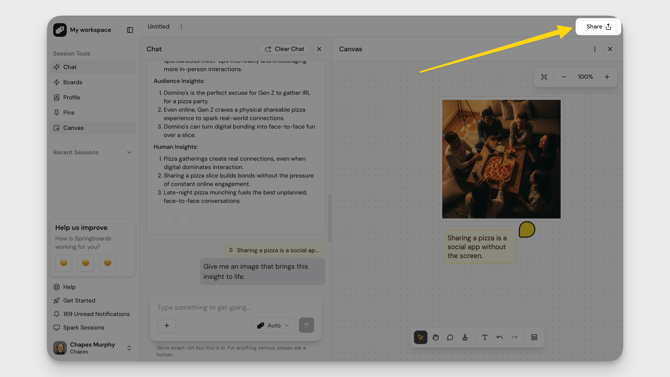Open Boards in Session Tools
Viewport: 670px width, 377px height.
[x=93, y=82]
